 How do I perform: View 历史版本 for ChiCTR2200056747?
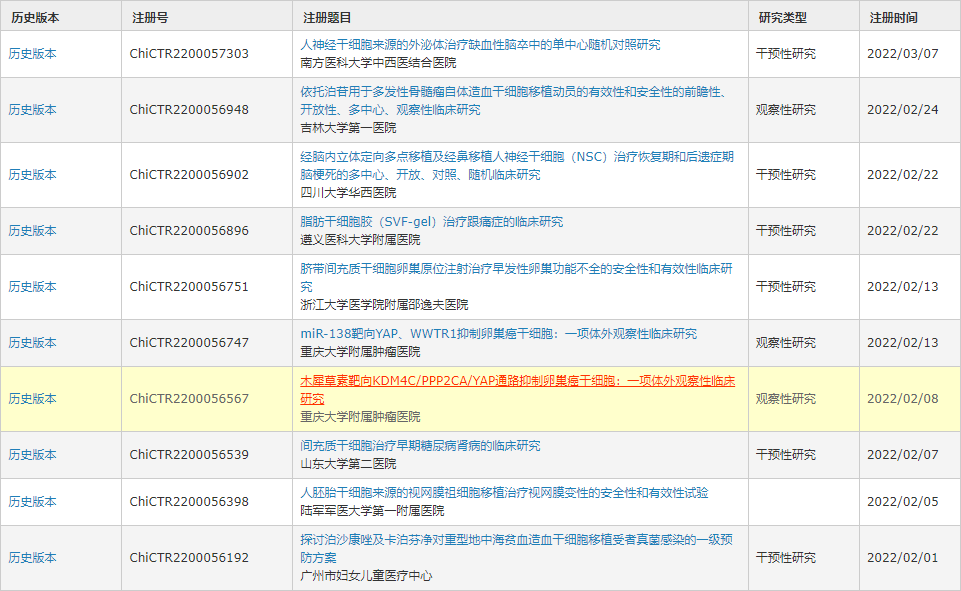[33, 343]
